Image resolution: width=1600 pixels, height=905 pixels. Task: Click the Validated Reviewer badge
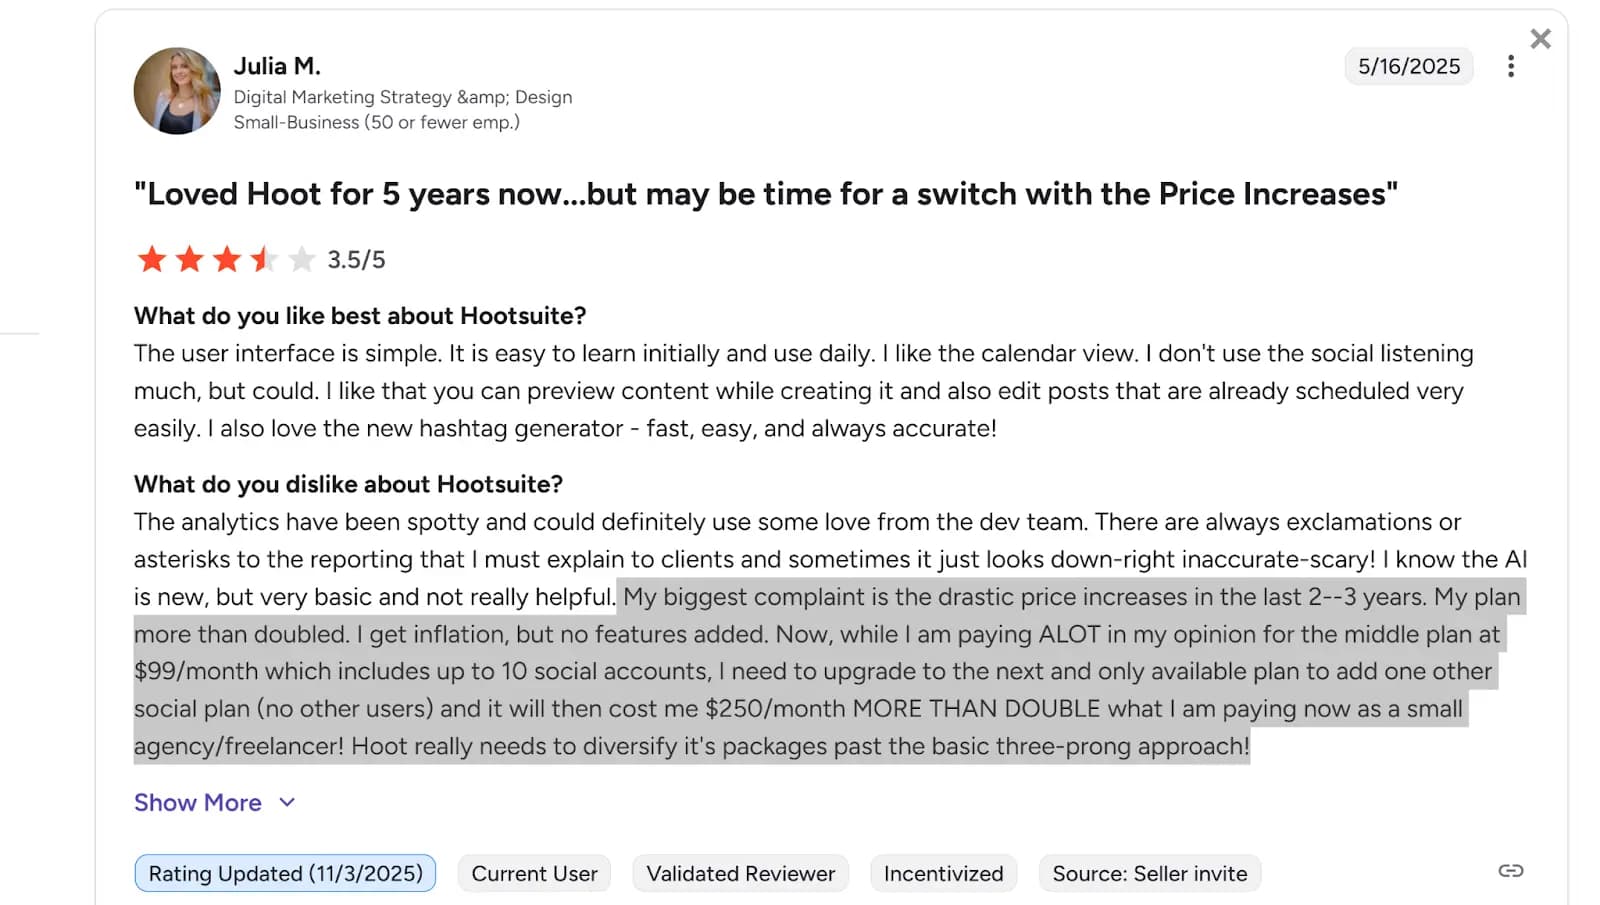739,872
